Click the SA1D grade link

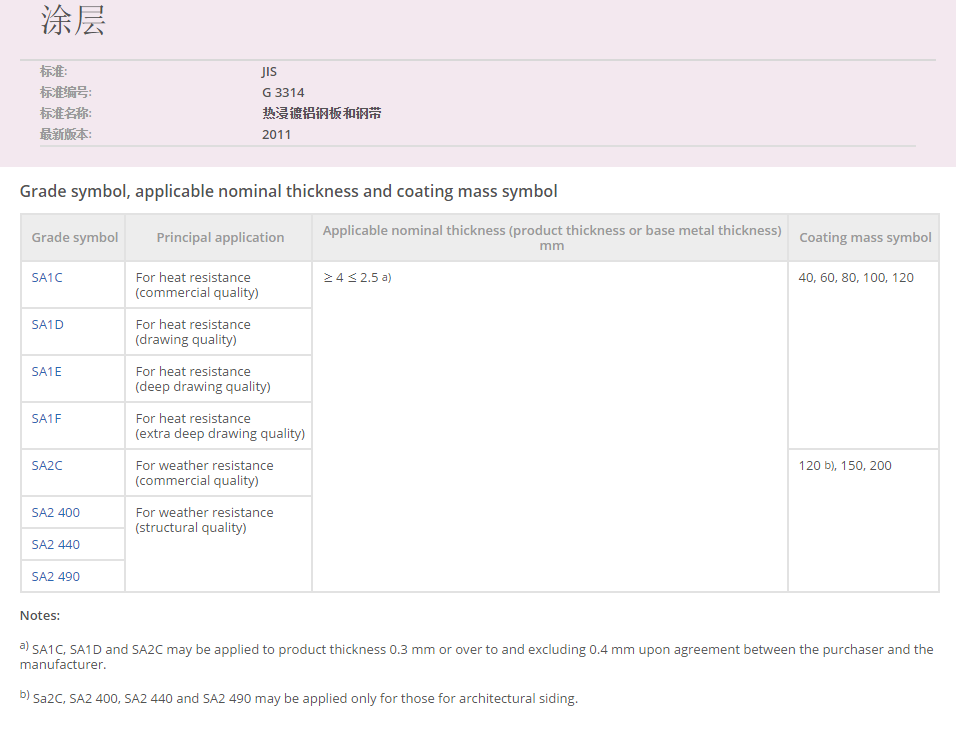click(47, 325)
